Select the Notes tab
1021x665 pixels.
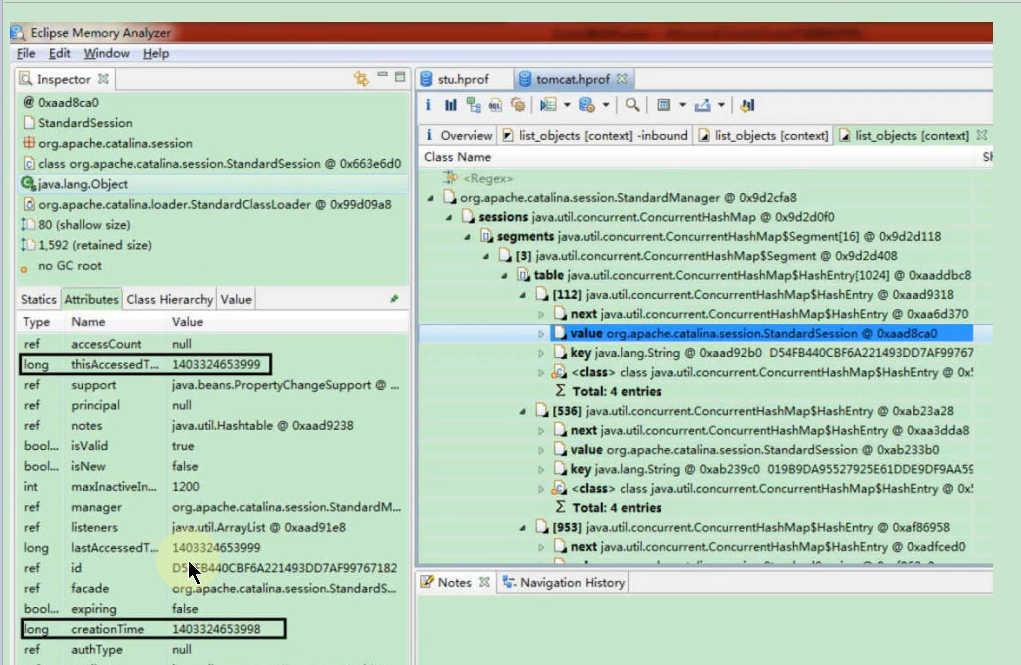pyautogui.click(x=455, y=582)
